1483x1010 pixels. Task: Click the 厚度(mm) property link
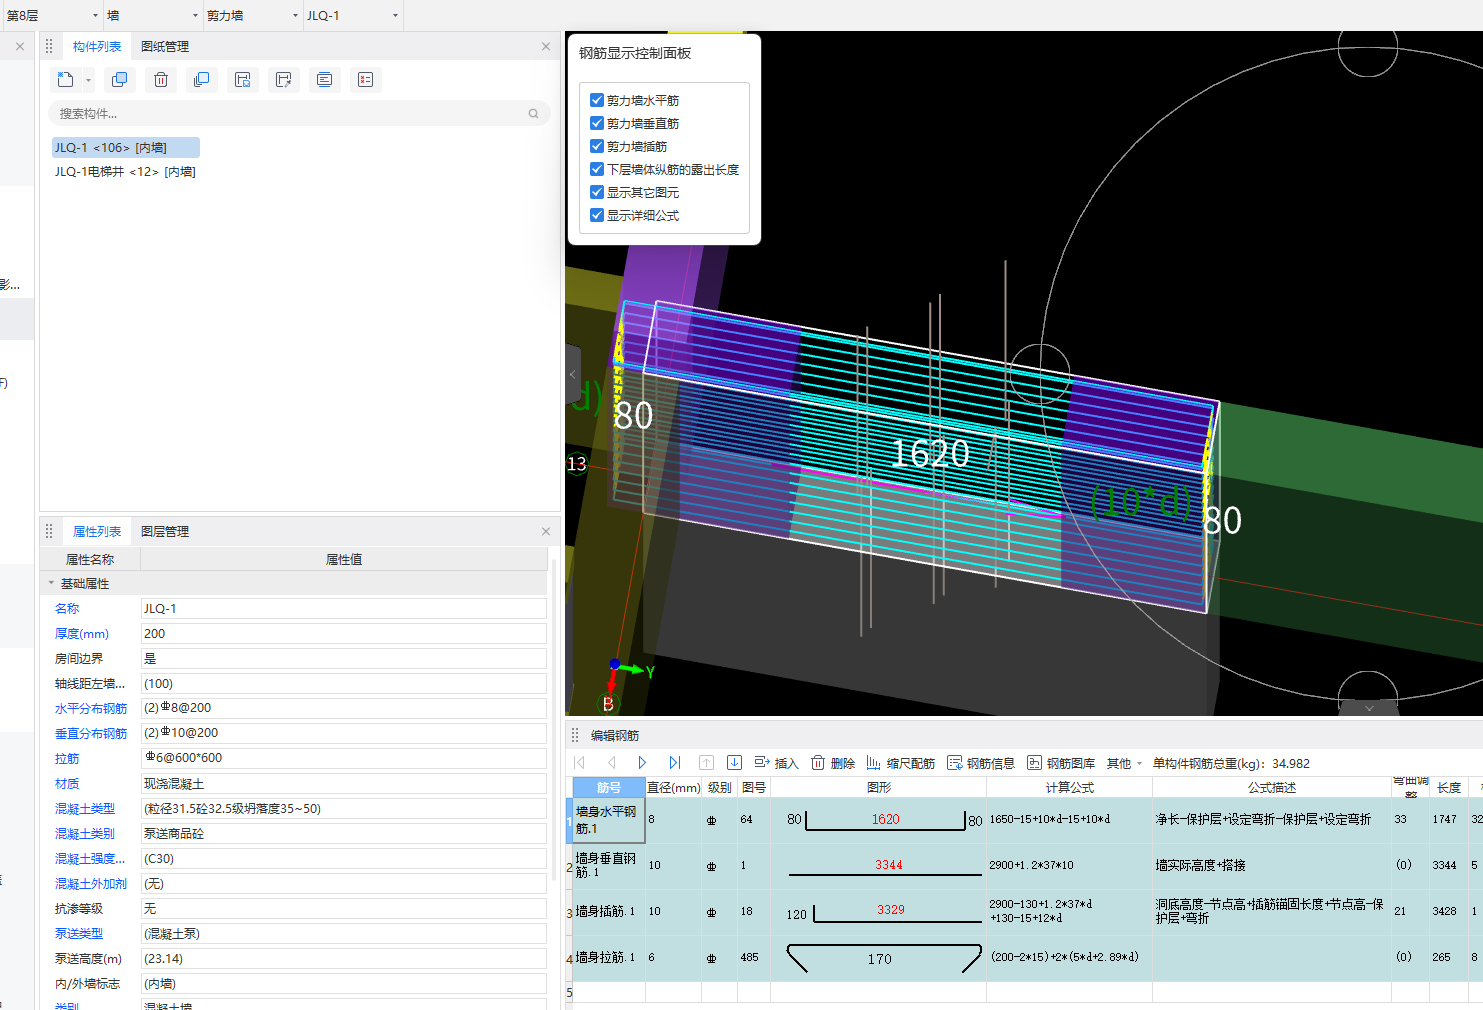82,633
